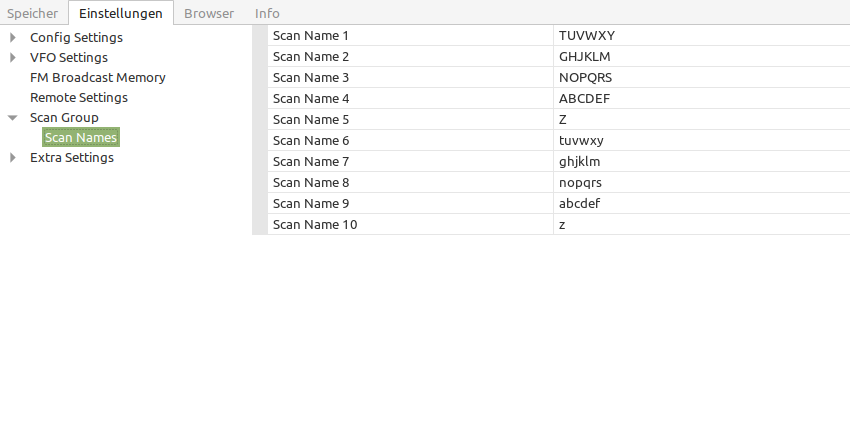Expand the Config Settings tree node

coord(13,37)
